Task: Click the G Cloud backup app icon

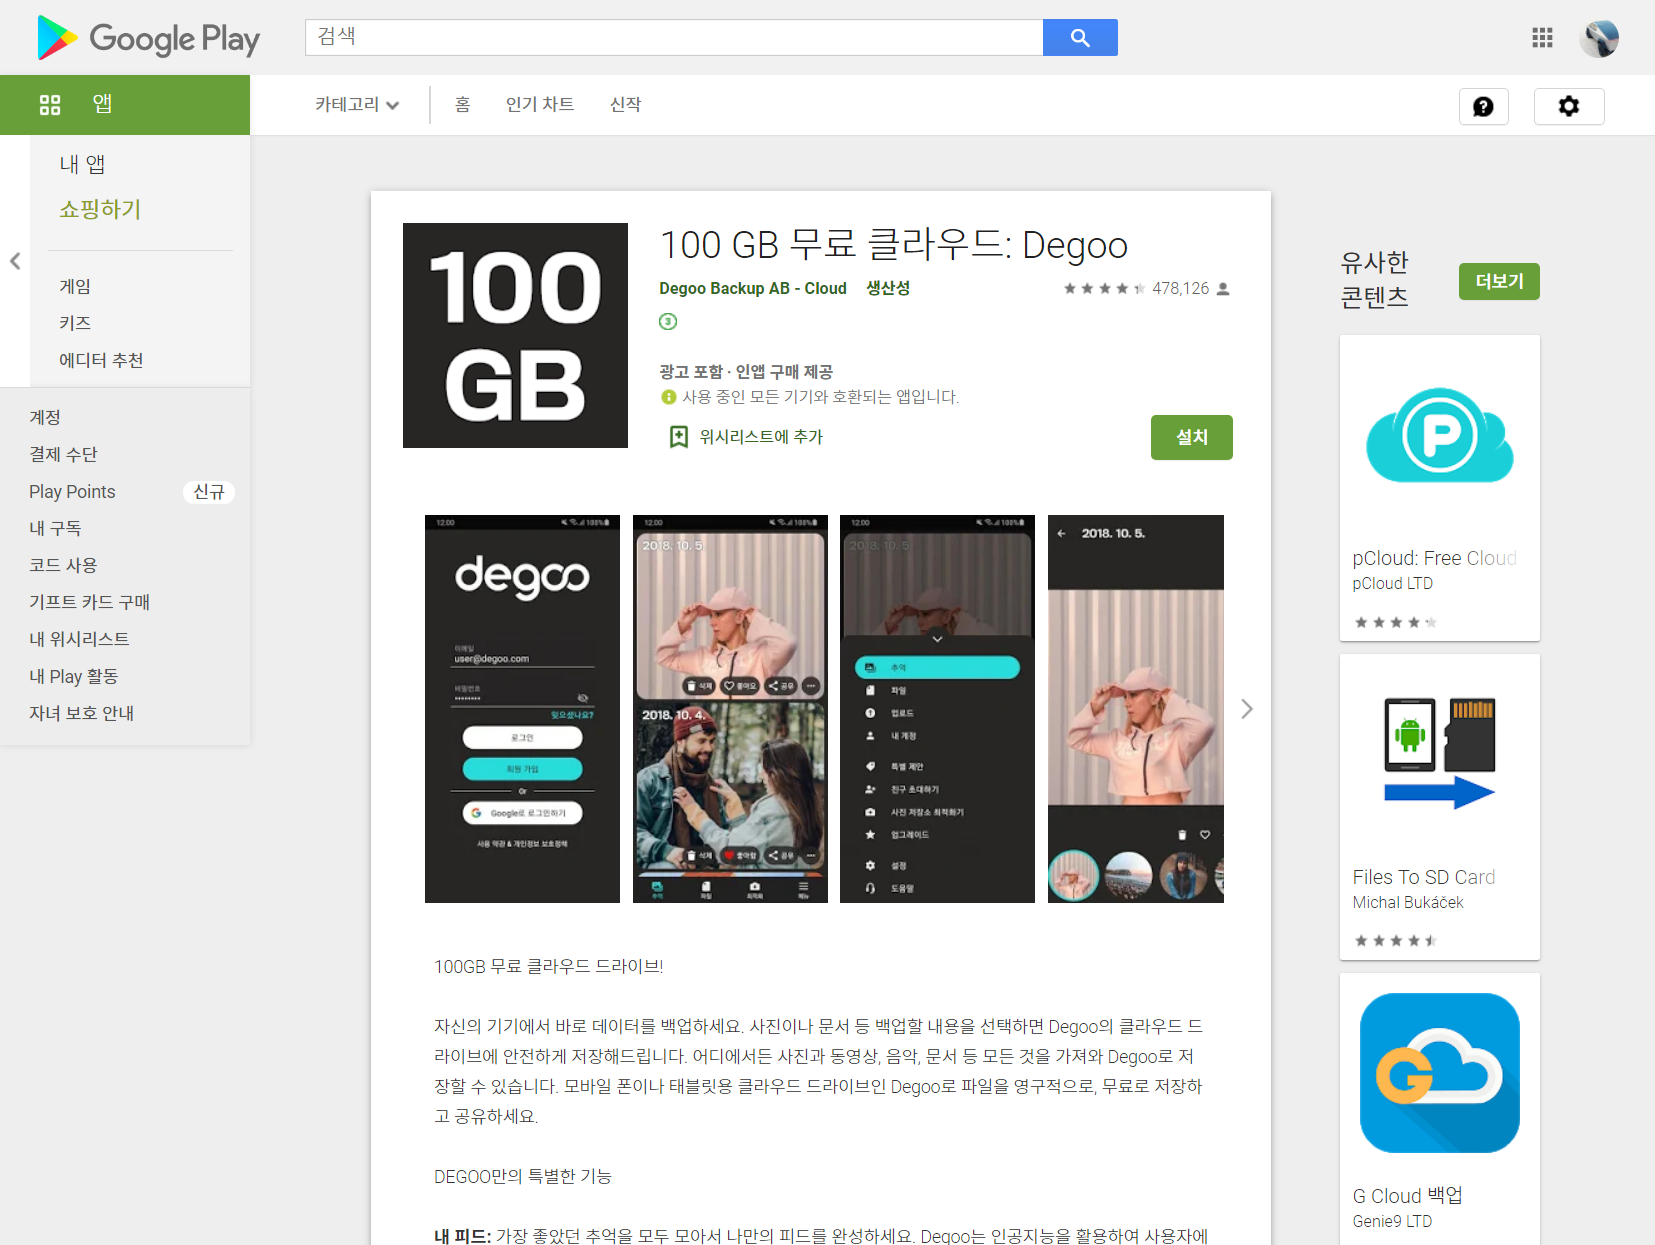Action: click(x=1440, y=1073)
